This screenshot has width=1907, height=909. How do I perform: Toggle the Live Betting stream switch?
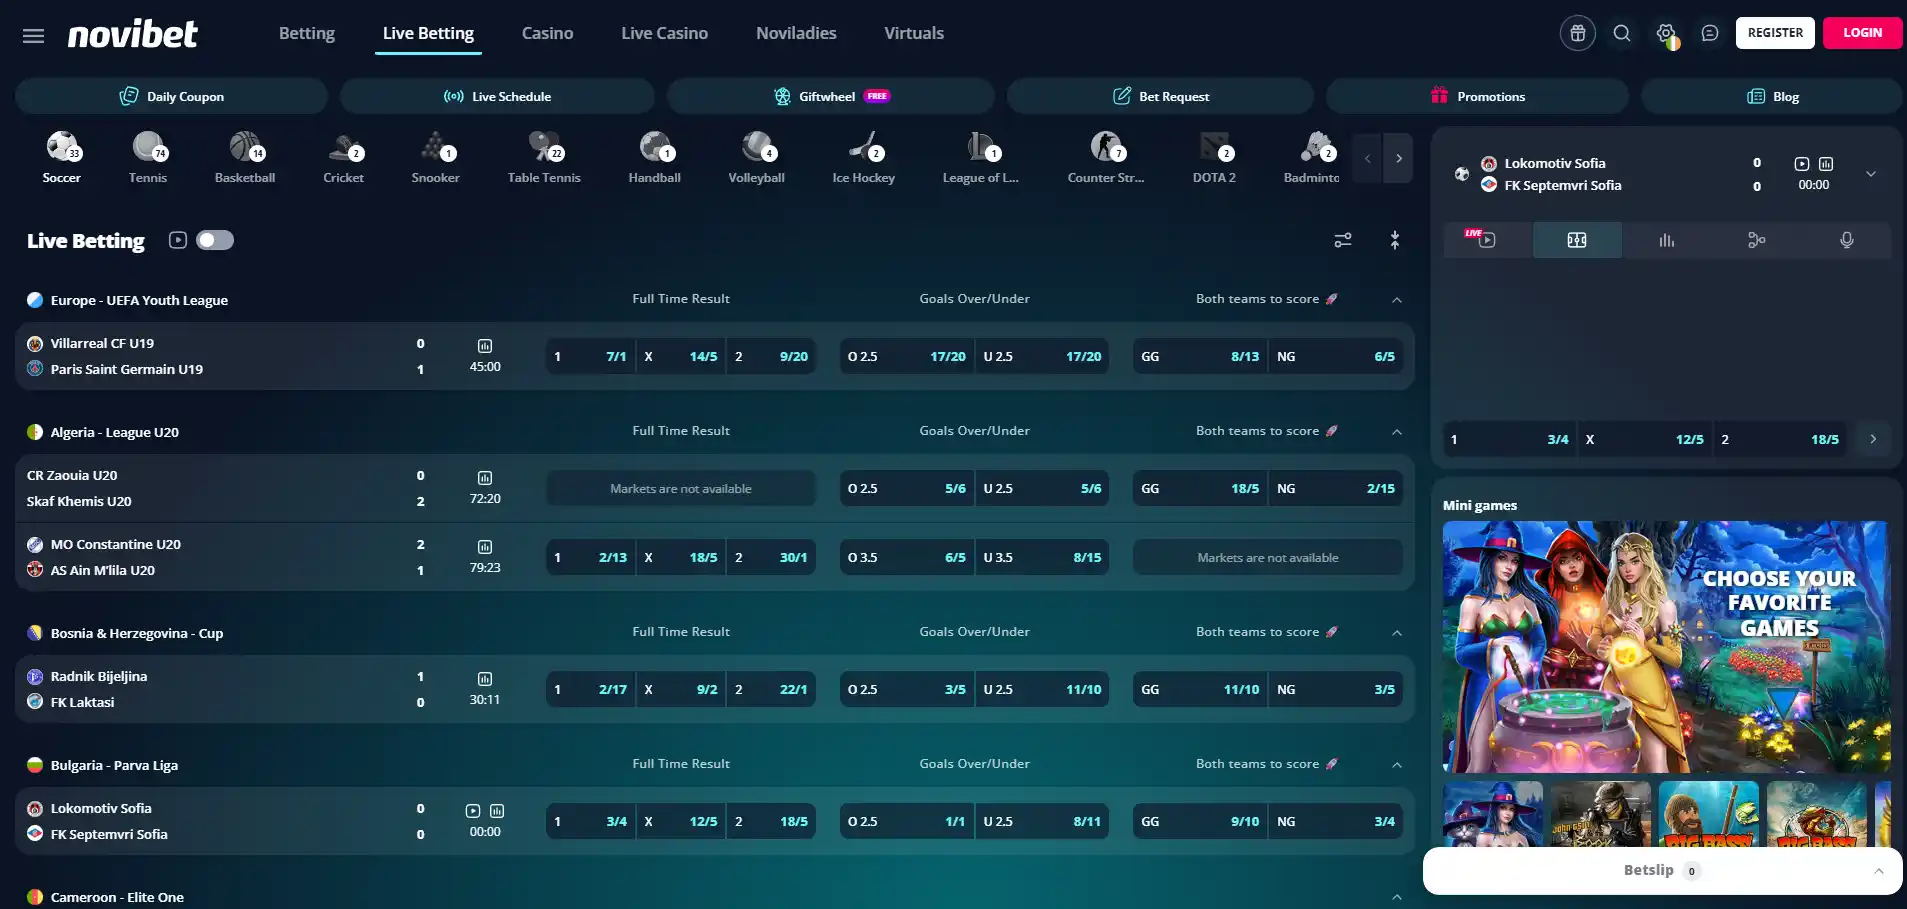click(215, 240)
